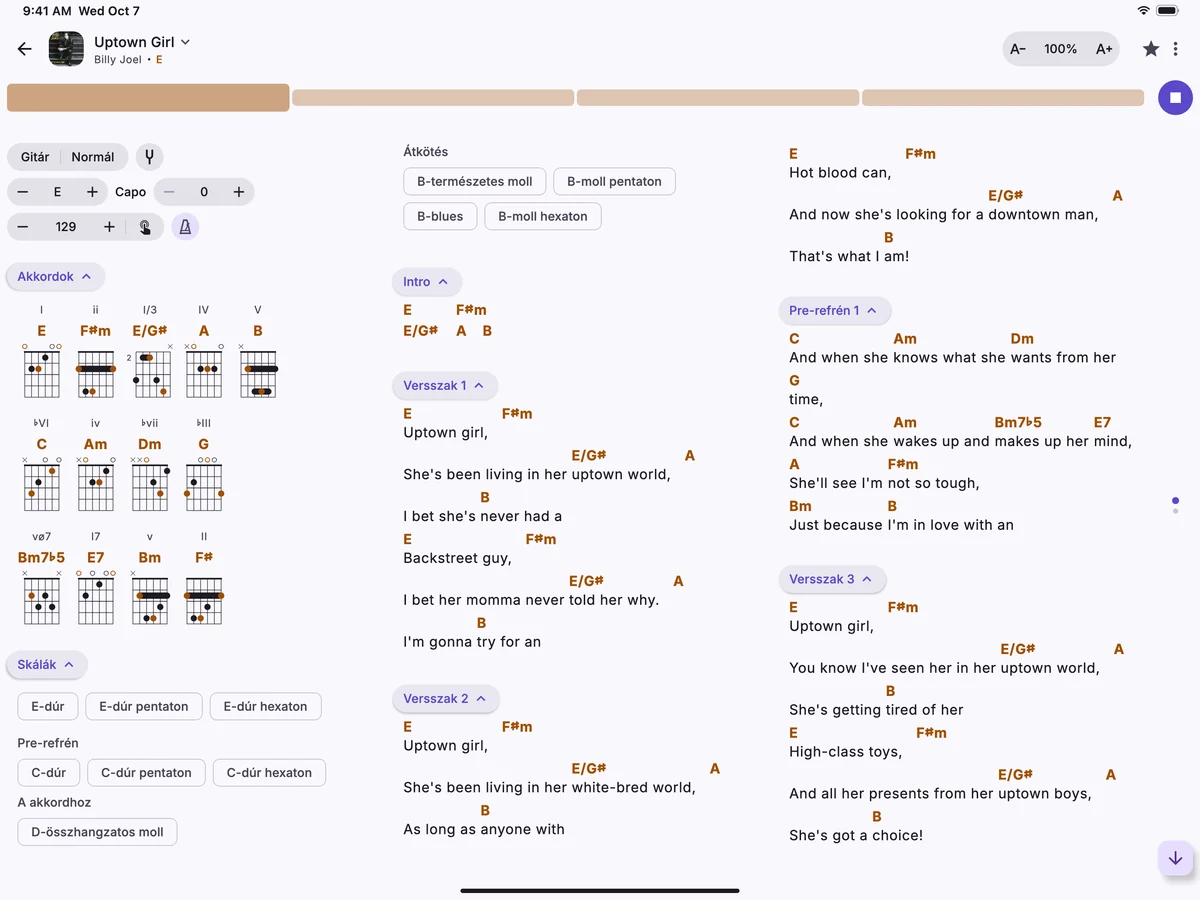Viewport: 1200px width, 900px height.
Task: Open the Uptown Girl album thumbnail
Action: click(66, 49)
